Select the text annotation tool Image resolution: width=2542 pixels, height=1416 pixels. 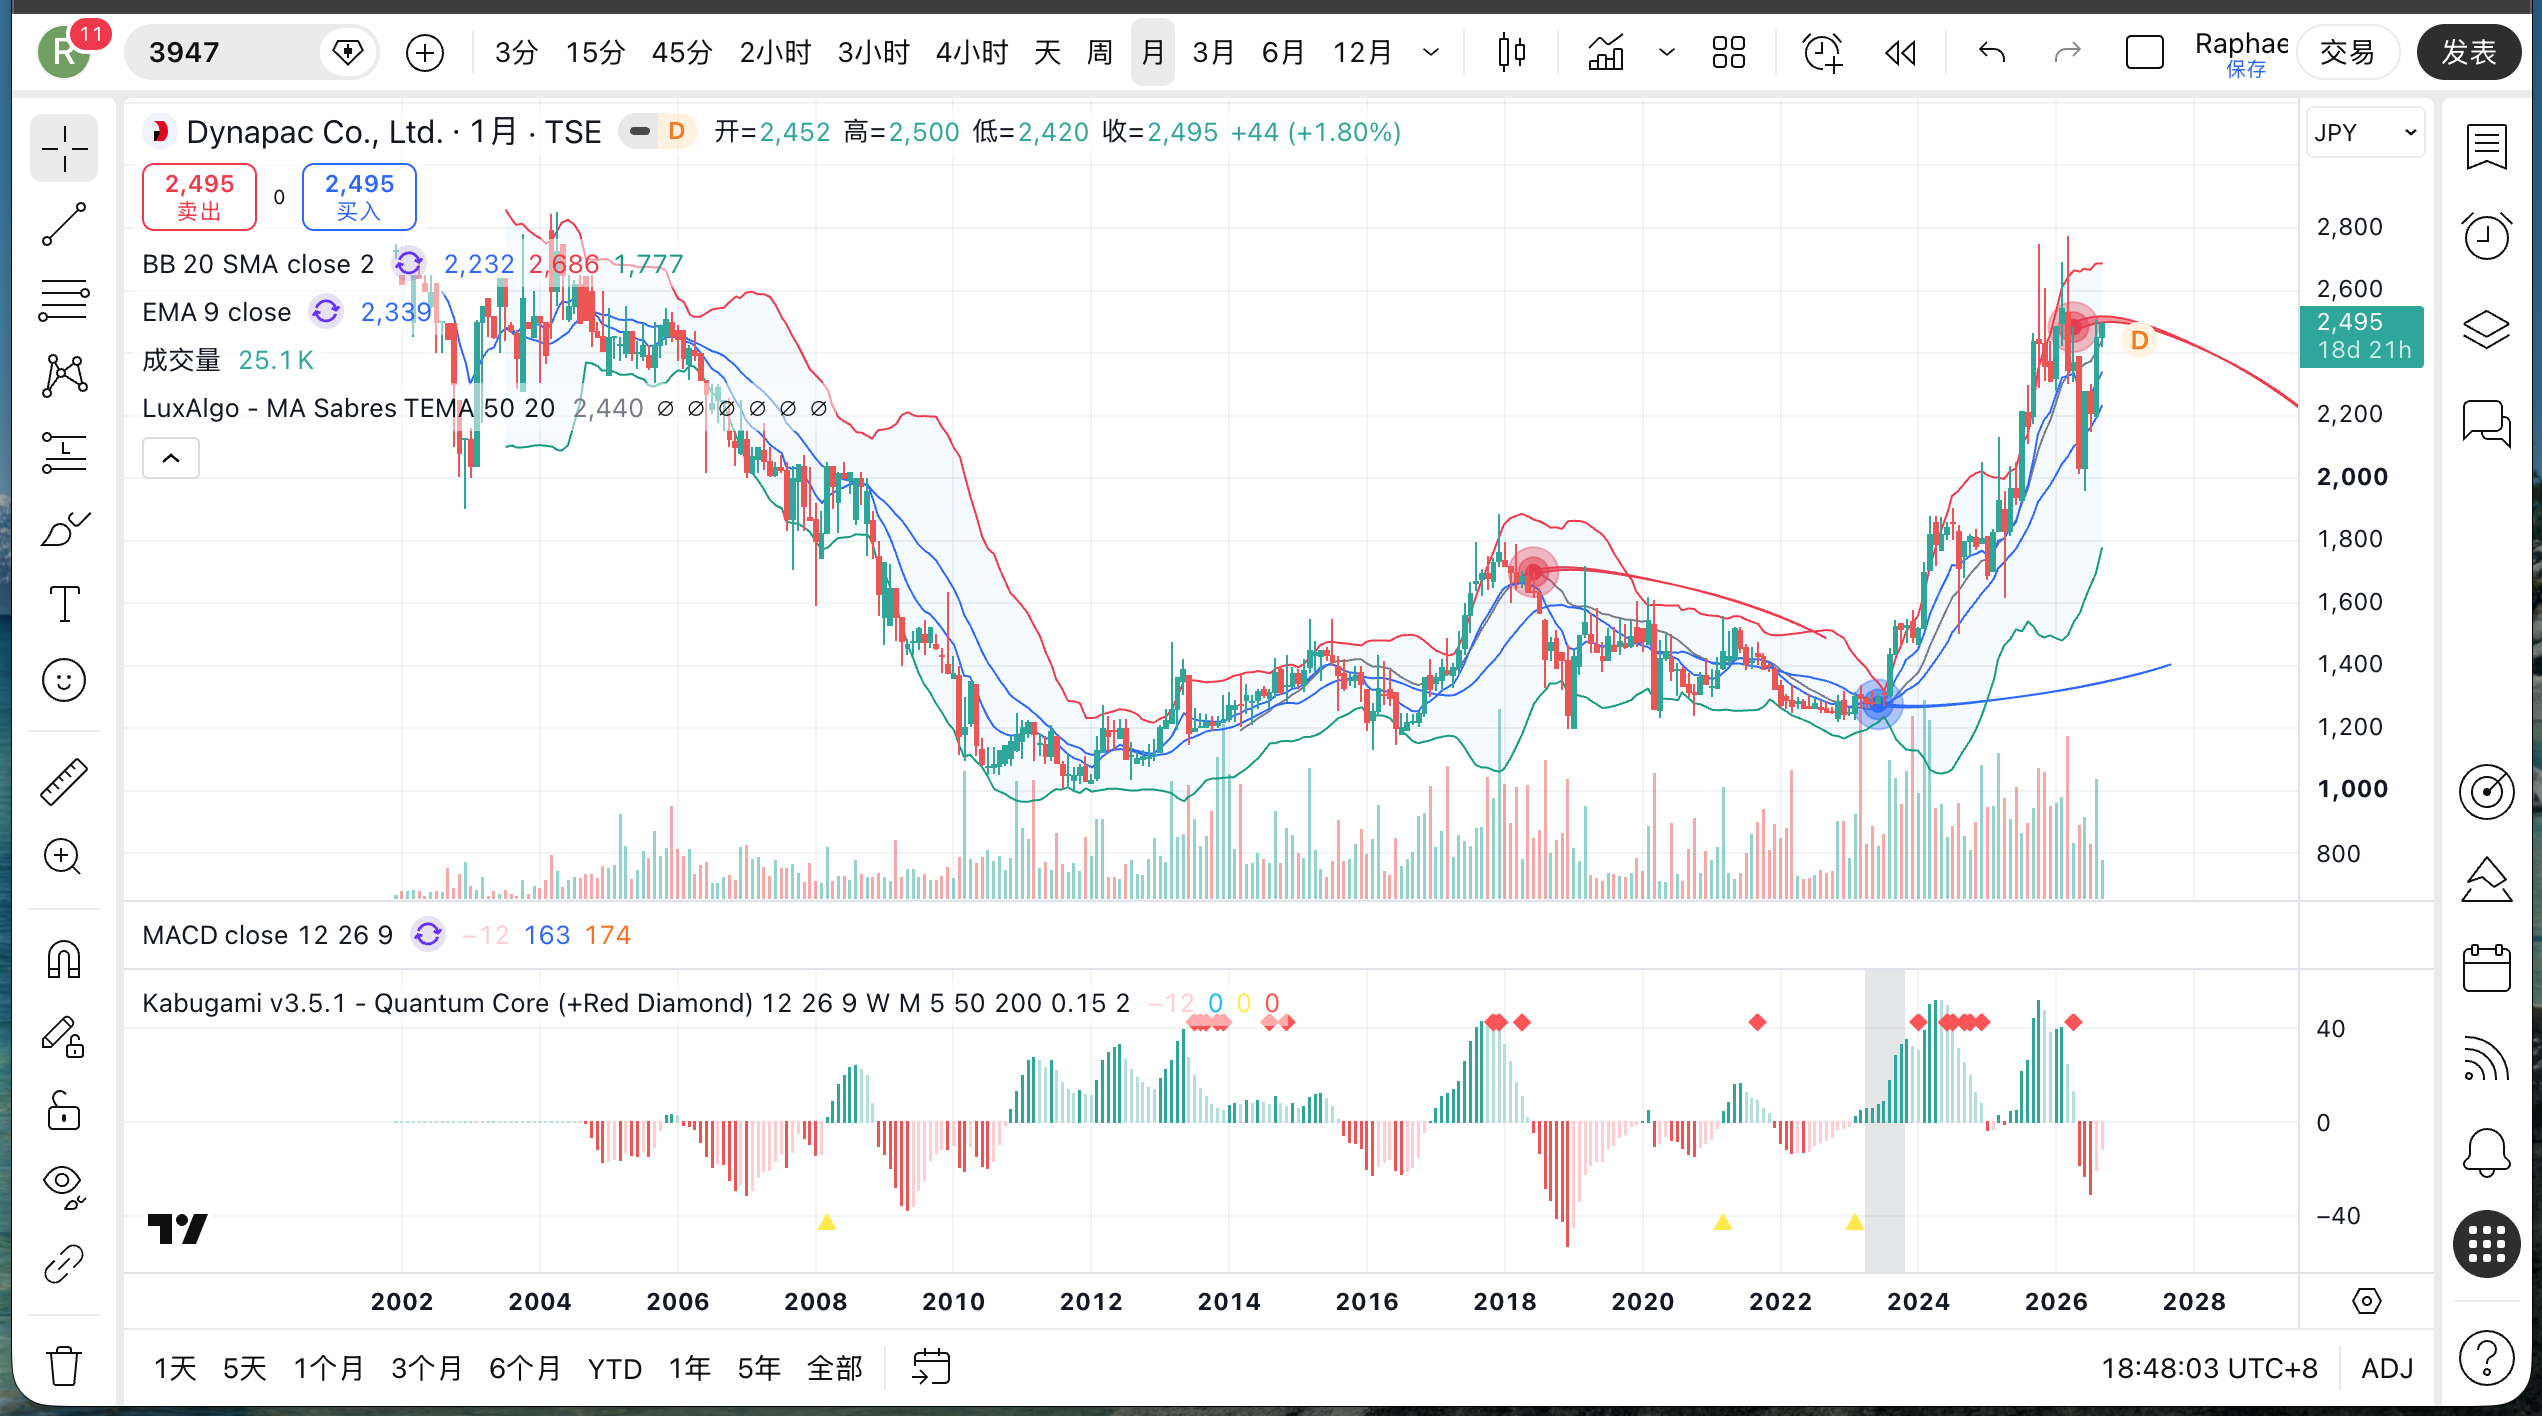(x=64, y=604)
